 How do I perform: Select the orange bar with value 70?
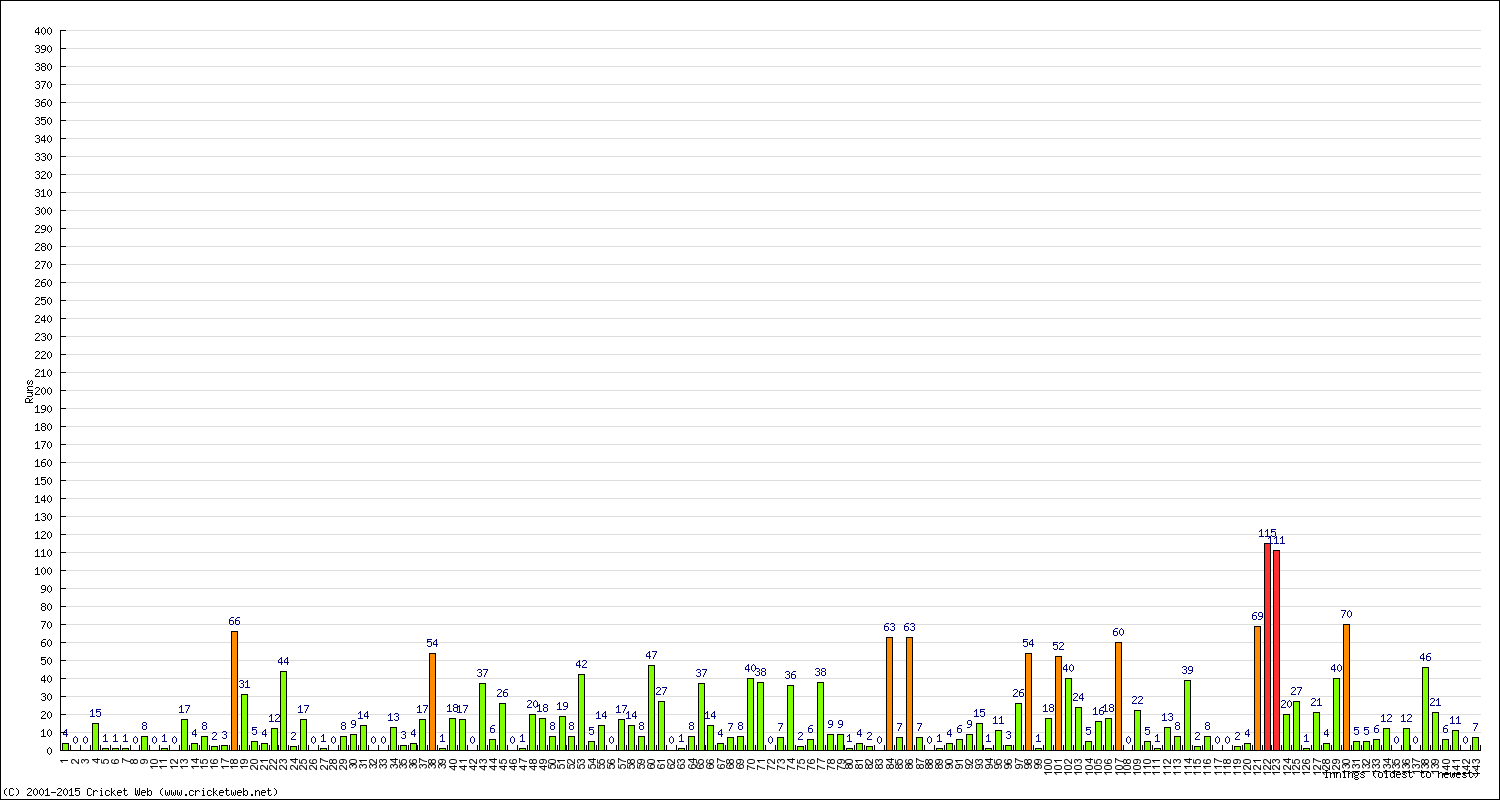click(1347, 687)
